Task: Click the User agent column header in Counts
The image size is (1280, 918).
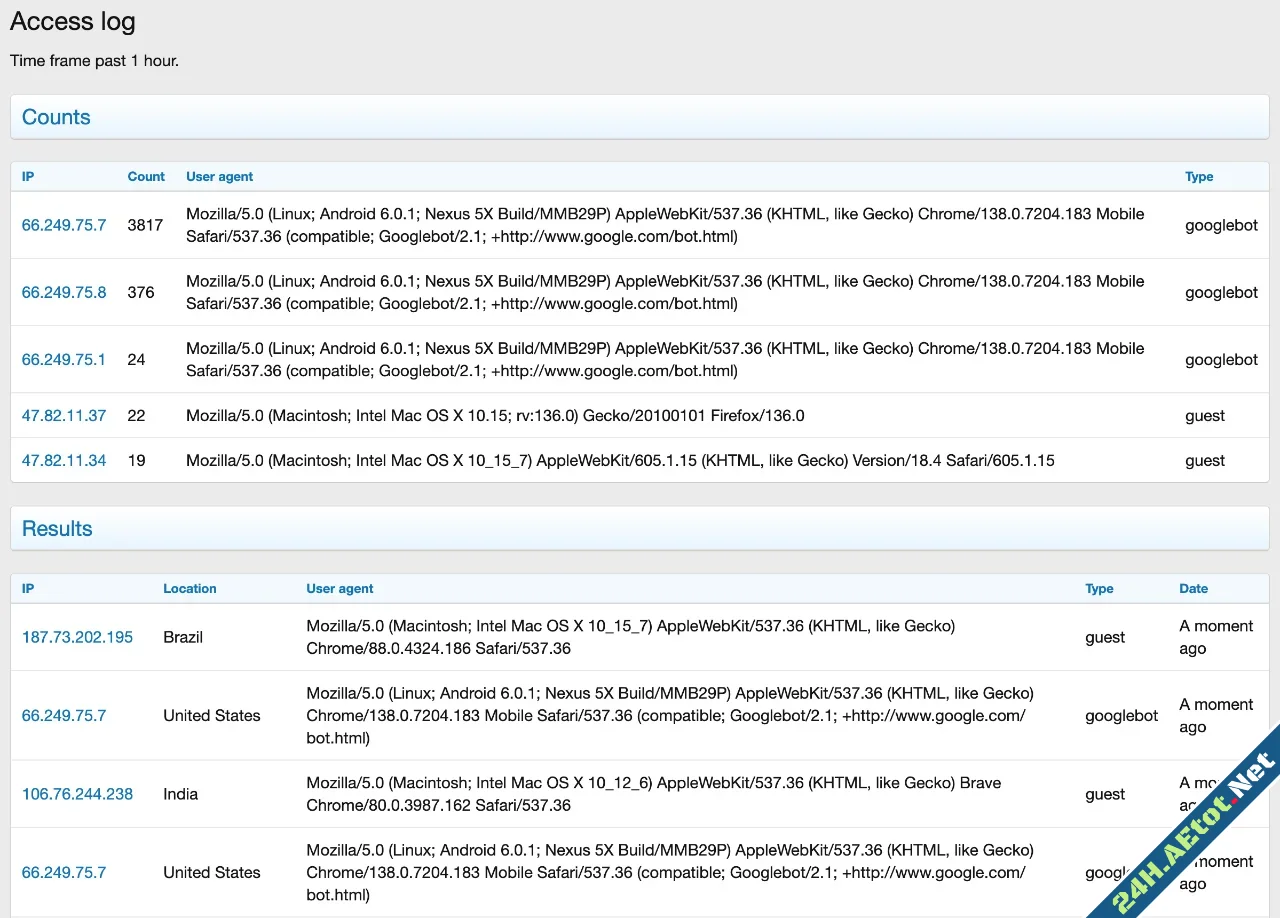Action: coord(219,176)
